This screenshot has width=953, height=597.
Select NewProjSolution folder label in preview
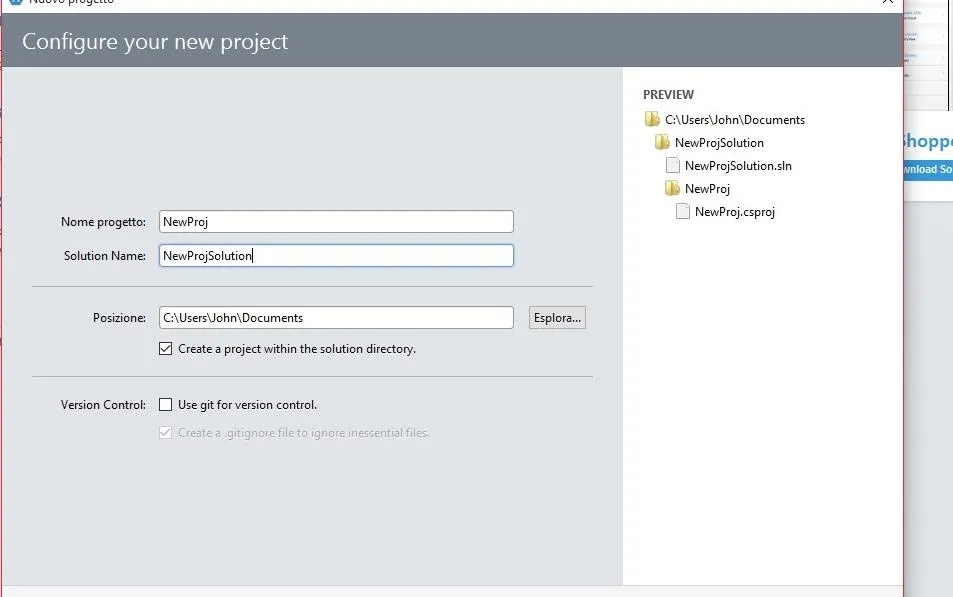(719, 143)
